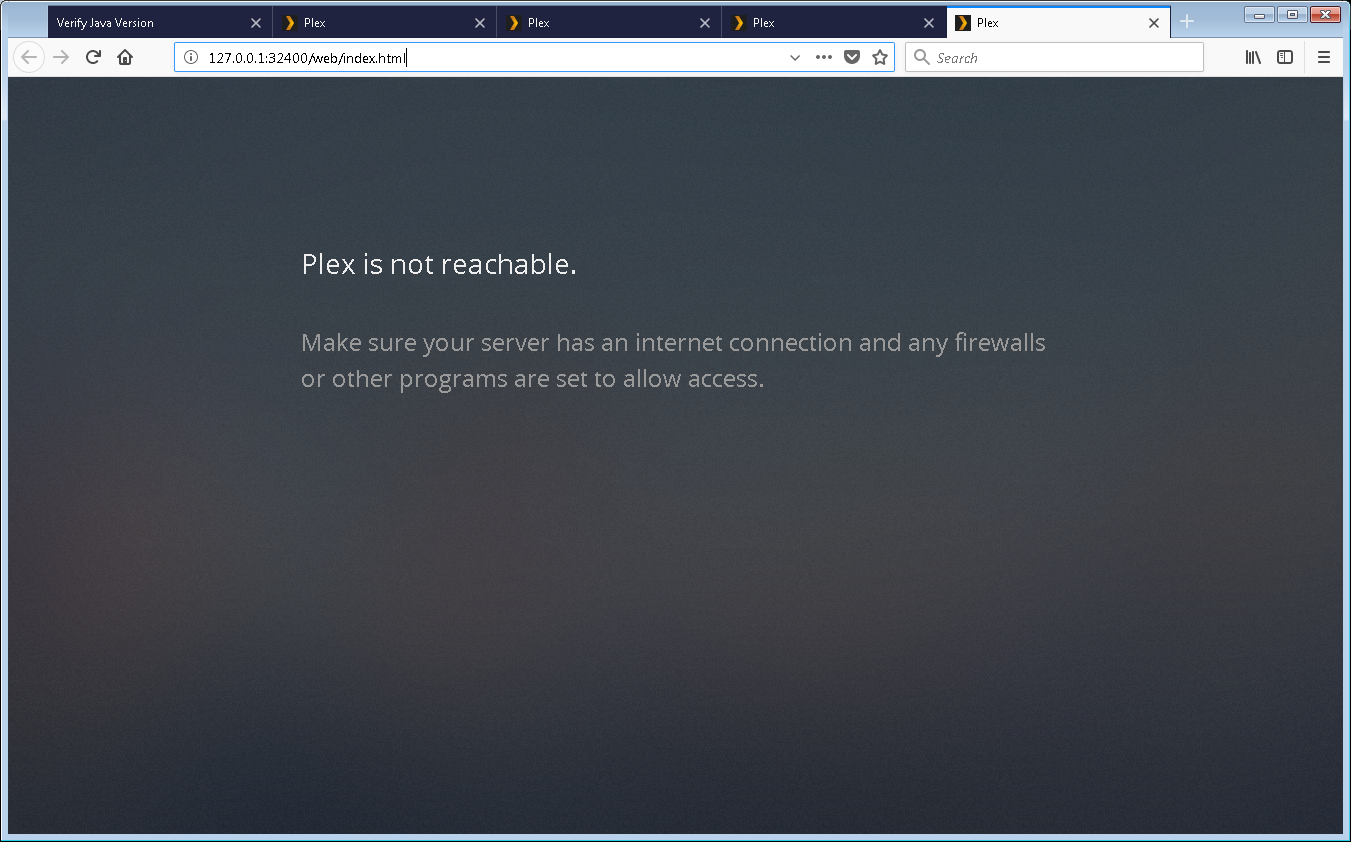Open the page actions three-dot menu

tap(823, 57)
